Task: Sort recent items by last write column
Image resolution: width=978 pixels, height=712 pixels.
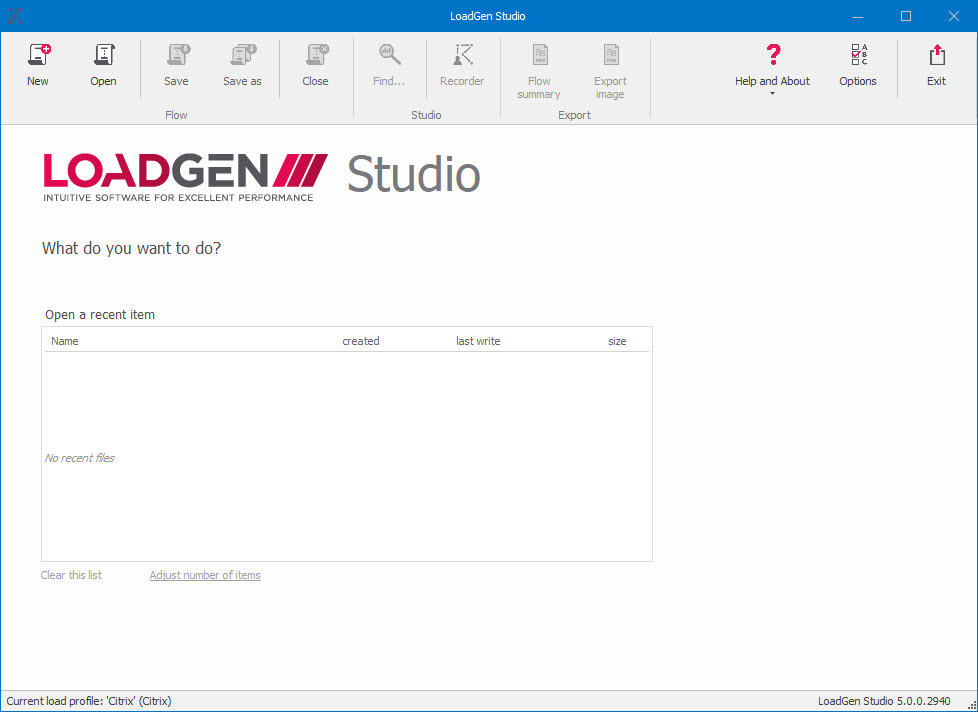Action: 478,341
